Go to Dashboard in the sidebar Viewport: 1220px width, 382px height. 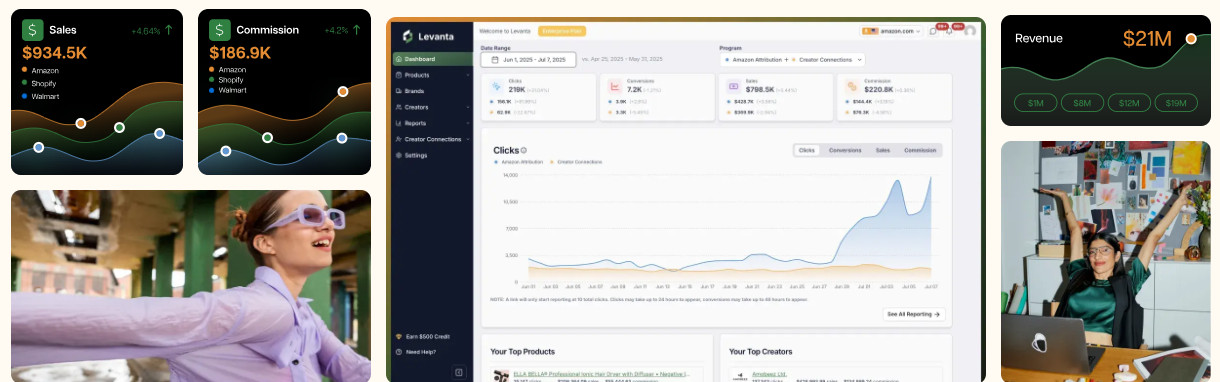point(432,59)
